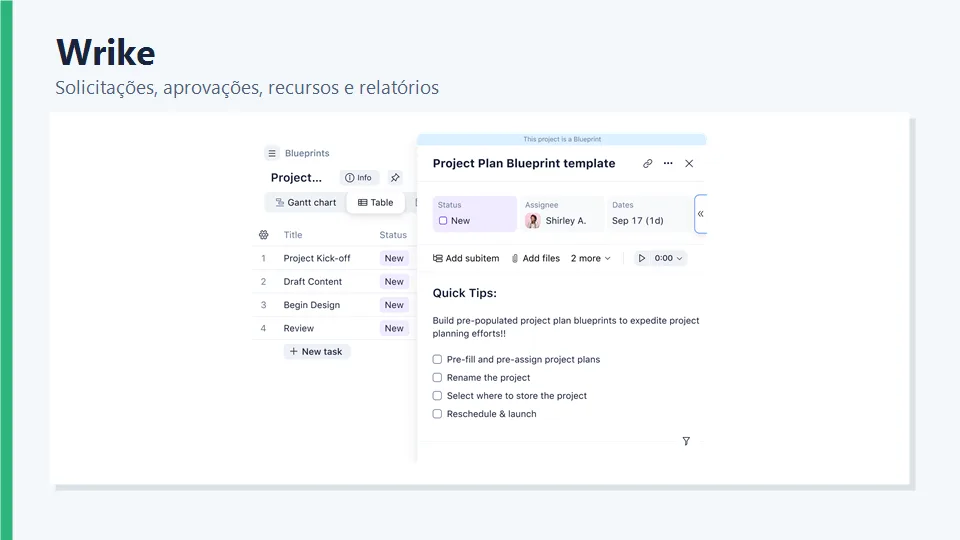Image resolution: width=960 pixels, height=540 pixels.
Task: Click the Quick Tips heading
Action: [x=465, y=293]
